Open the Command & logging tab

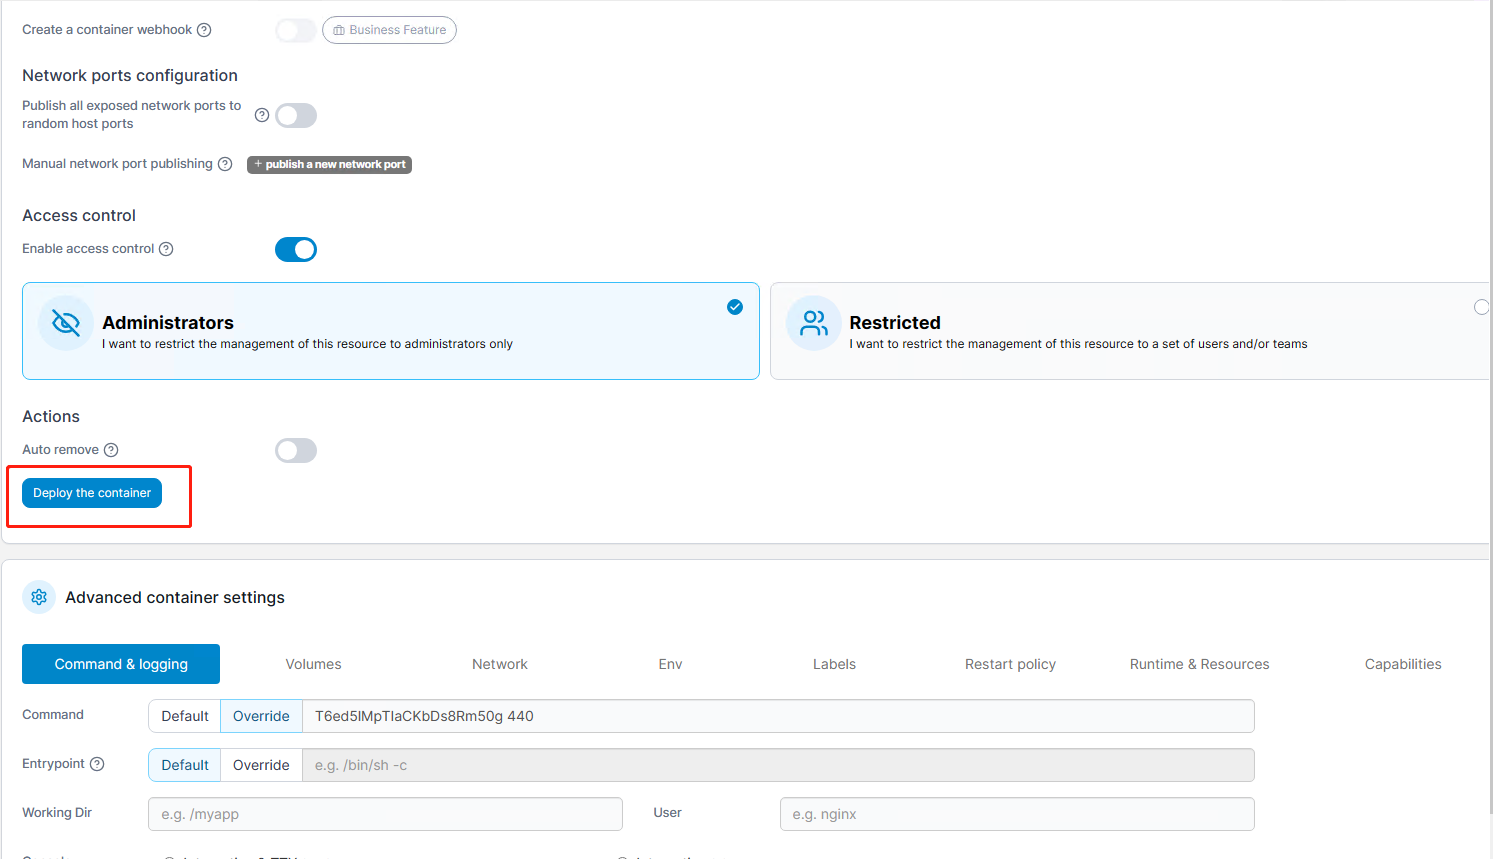tap(121, 664)
